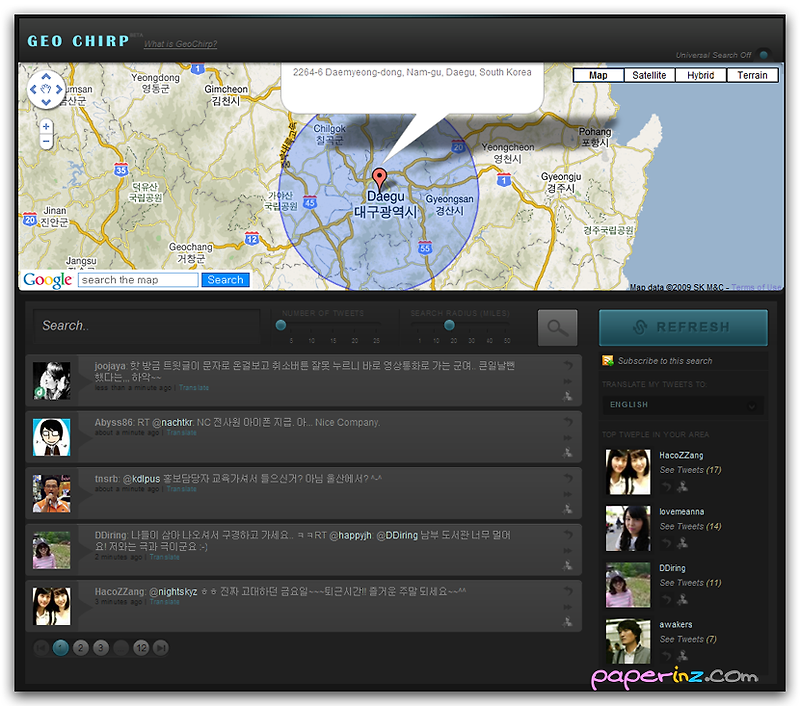Click follow icon under HacoZZang in Top Tweple
Image resolution: width=800 pixels, height=706 pixels.
coord(682,487)
